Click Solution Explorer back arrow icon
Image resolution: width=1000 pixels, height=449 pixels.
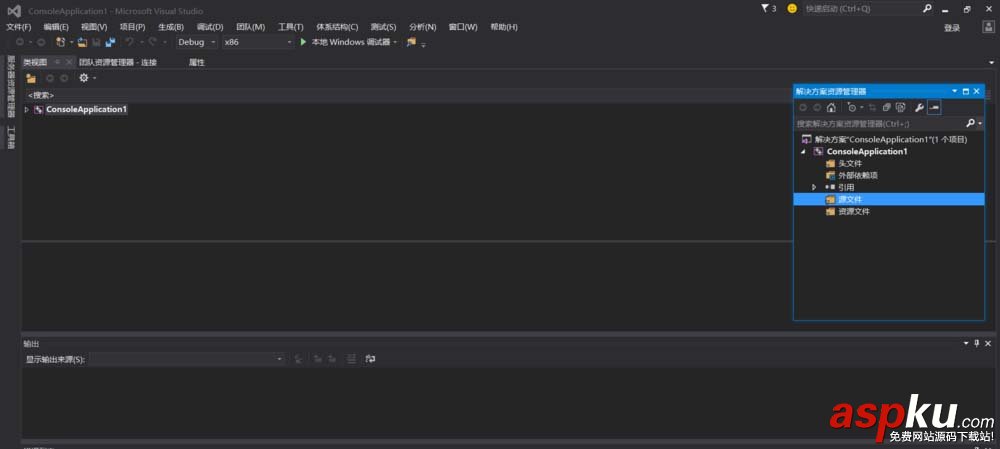click(803, 108)
